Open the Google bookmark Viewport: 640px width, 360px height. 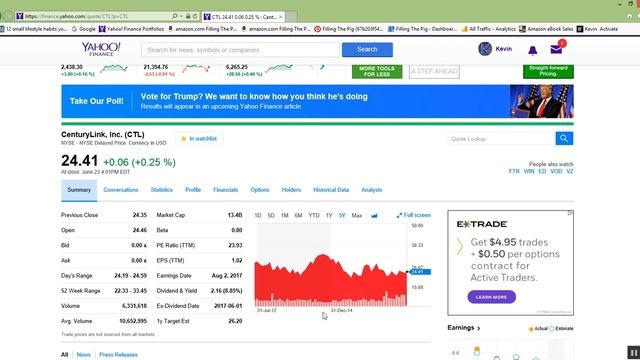tap(84, 29)
